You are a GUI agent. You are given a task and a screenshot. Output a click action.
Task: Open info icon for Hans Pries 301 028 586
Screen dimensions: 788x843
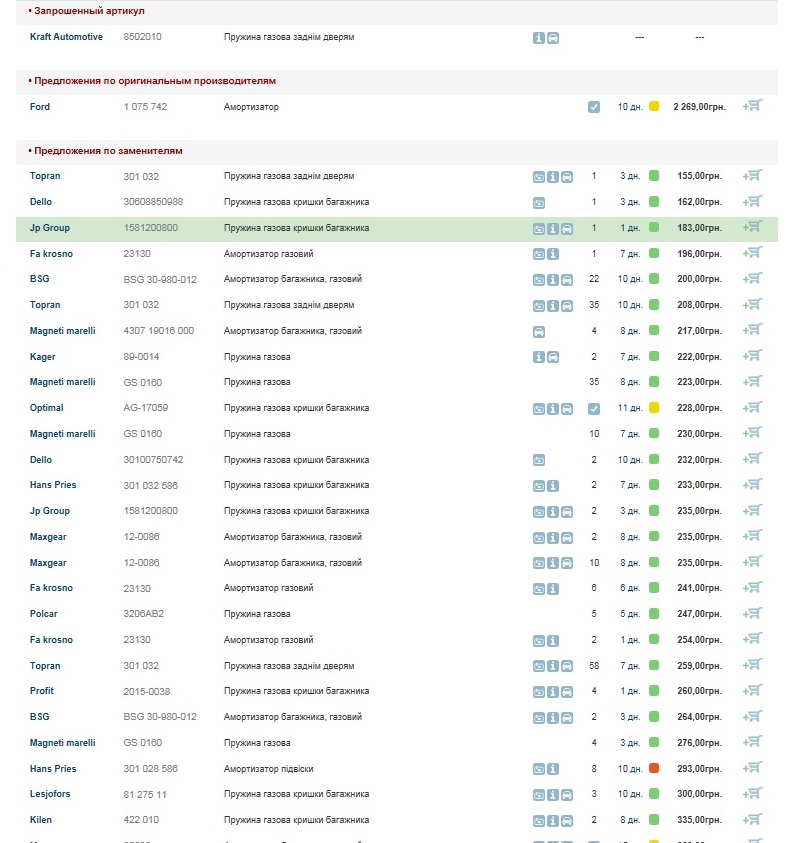(x=553, y=769)
